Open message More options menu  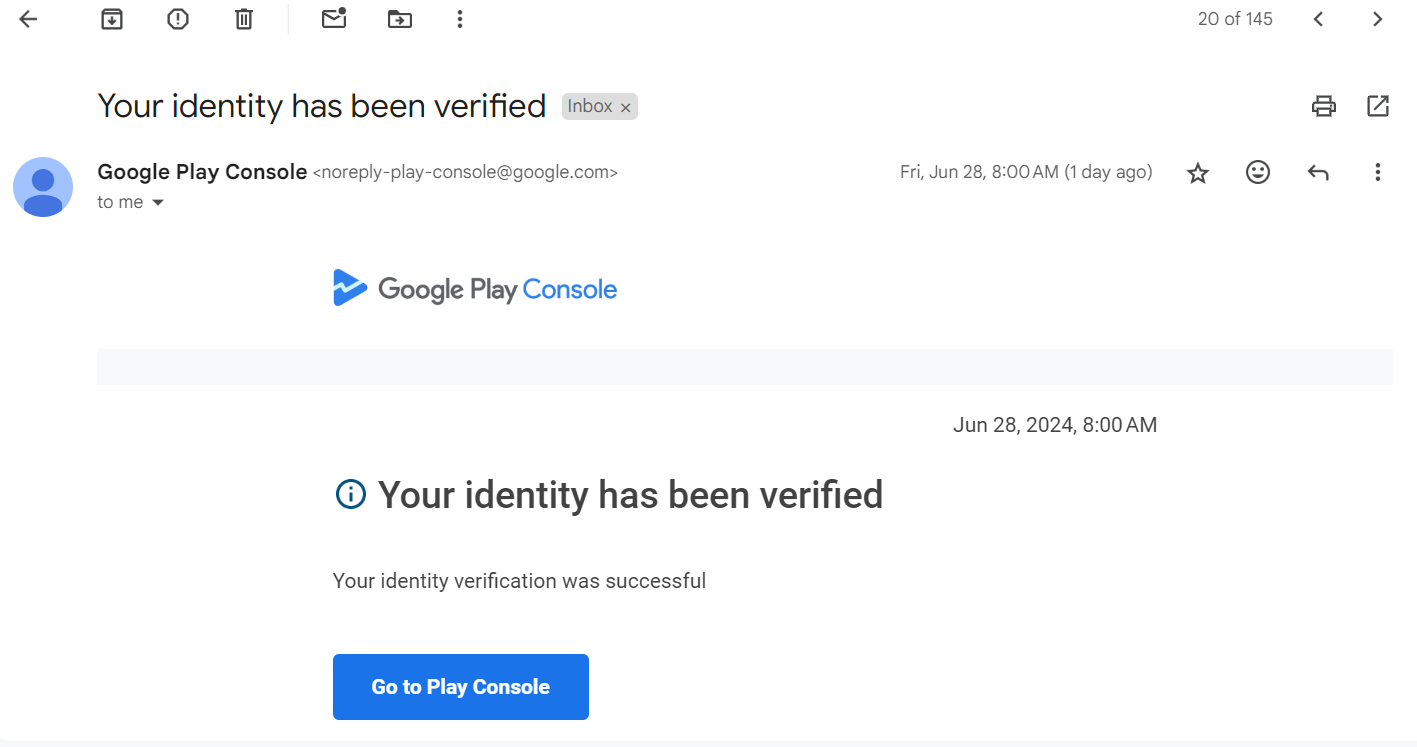tap(1378, 173)
